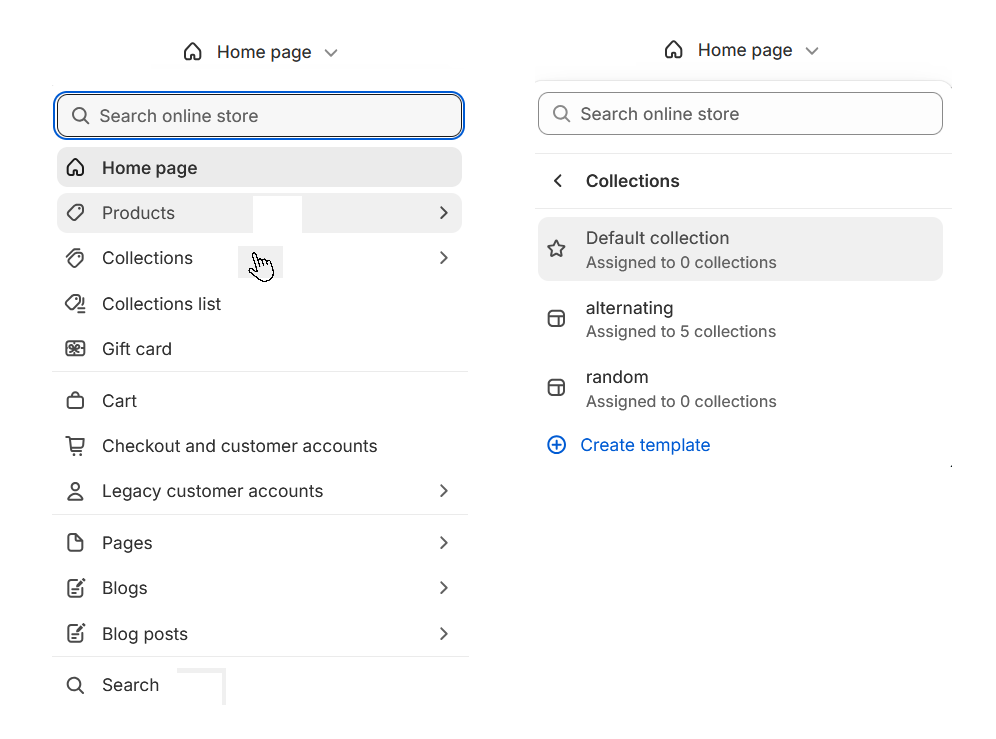This screenshot has width=996, height=739.
Task: Click the Collections list icon
Action: (x=76, y=304)
